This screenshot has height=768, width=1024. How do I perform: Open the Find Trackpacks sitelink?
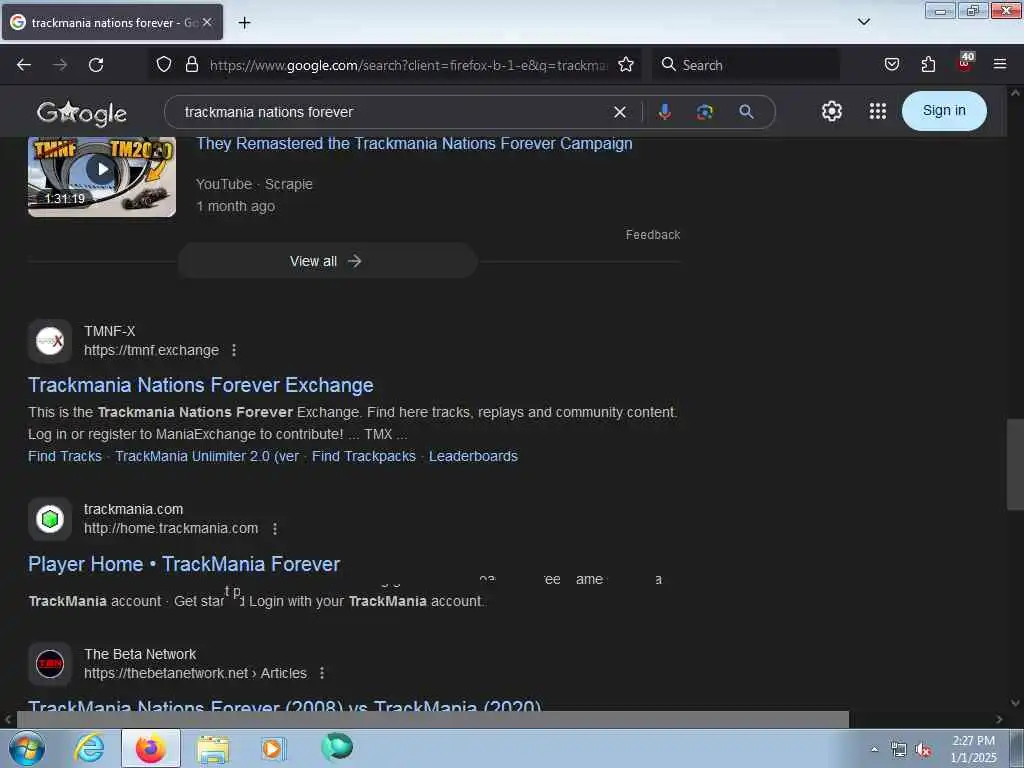click(x=364, y=456)
